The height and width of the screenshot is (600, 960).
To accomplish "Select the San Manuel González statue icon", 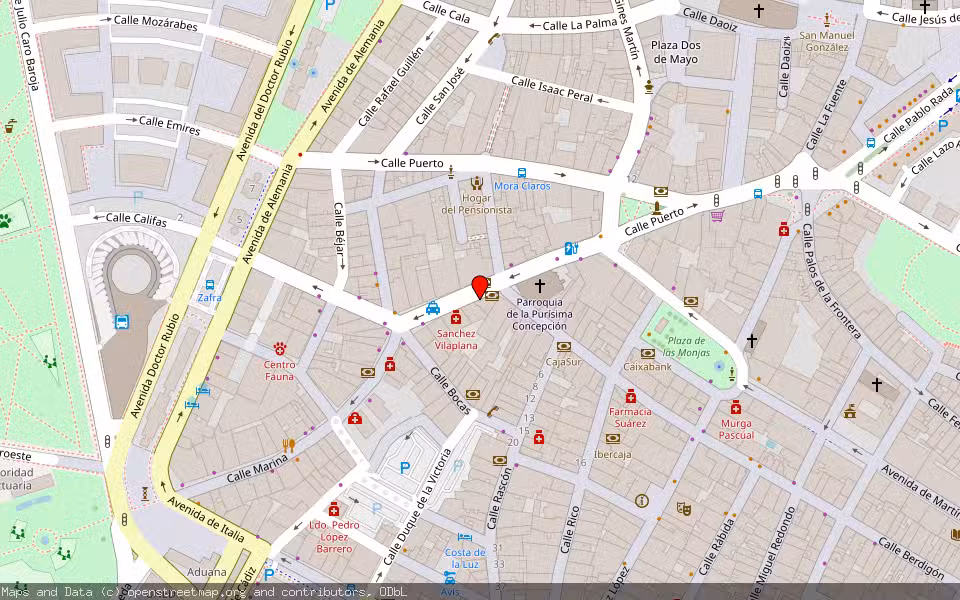I will click(x=827, y=20).
